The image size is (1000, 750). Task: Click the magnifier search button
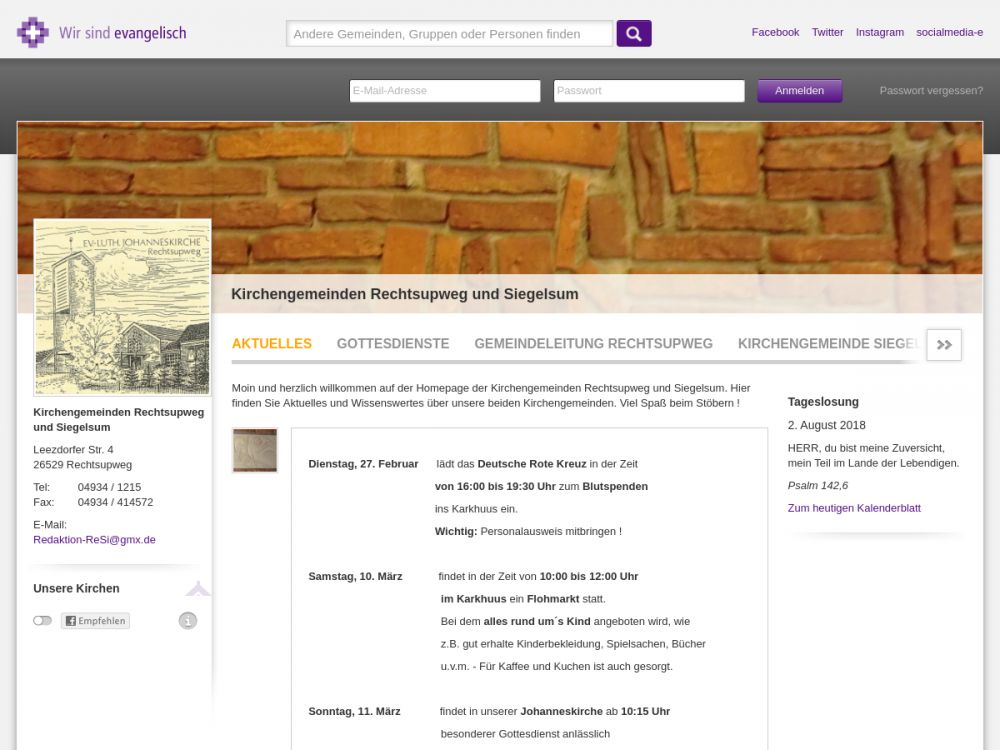(x=634, y=33)
